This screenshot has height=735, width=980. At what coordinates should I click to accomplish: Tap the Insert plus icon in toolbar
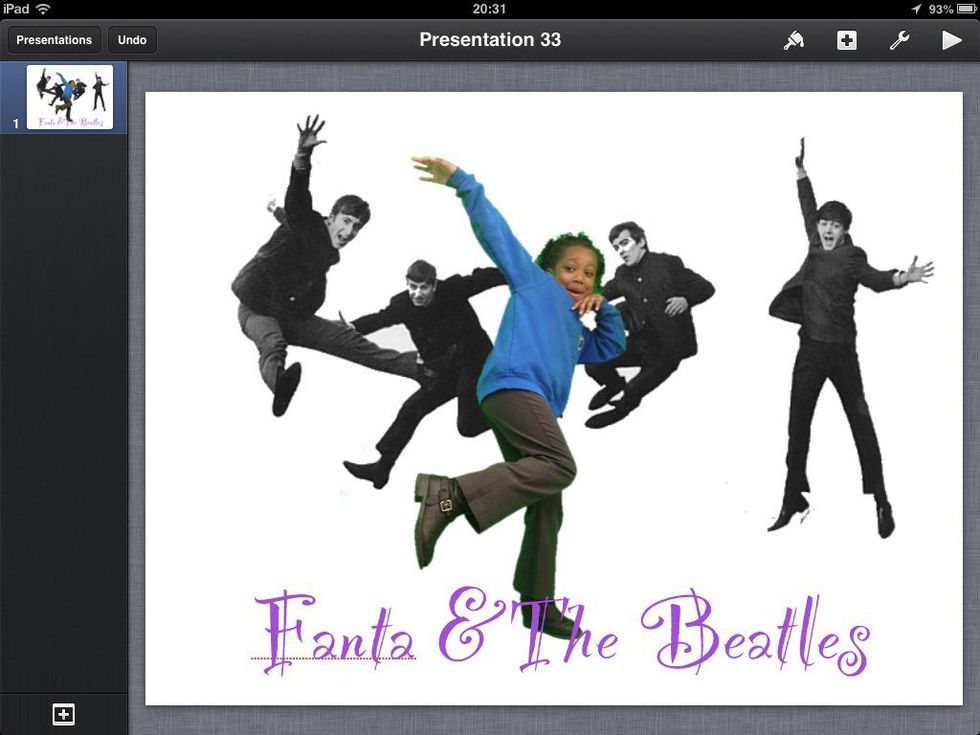pyautogui.click(x=847, y=40)
